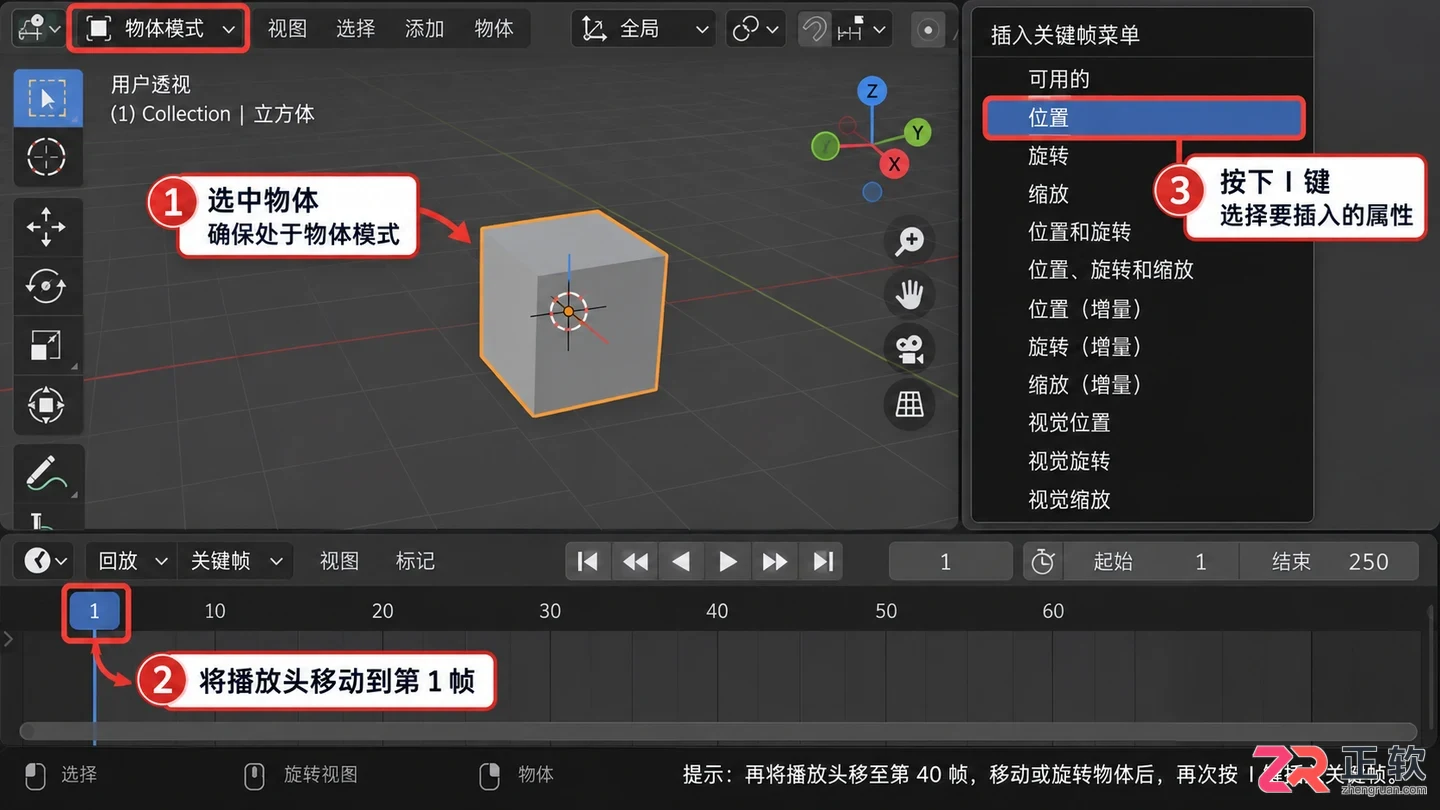Open the pivot point dropdown
Screen dimensions: 1440x810
pos(756,29)
